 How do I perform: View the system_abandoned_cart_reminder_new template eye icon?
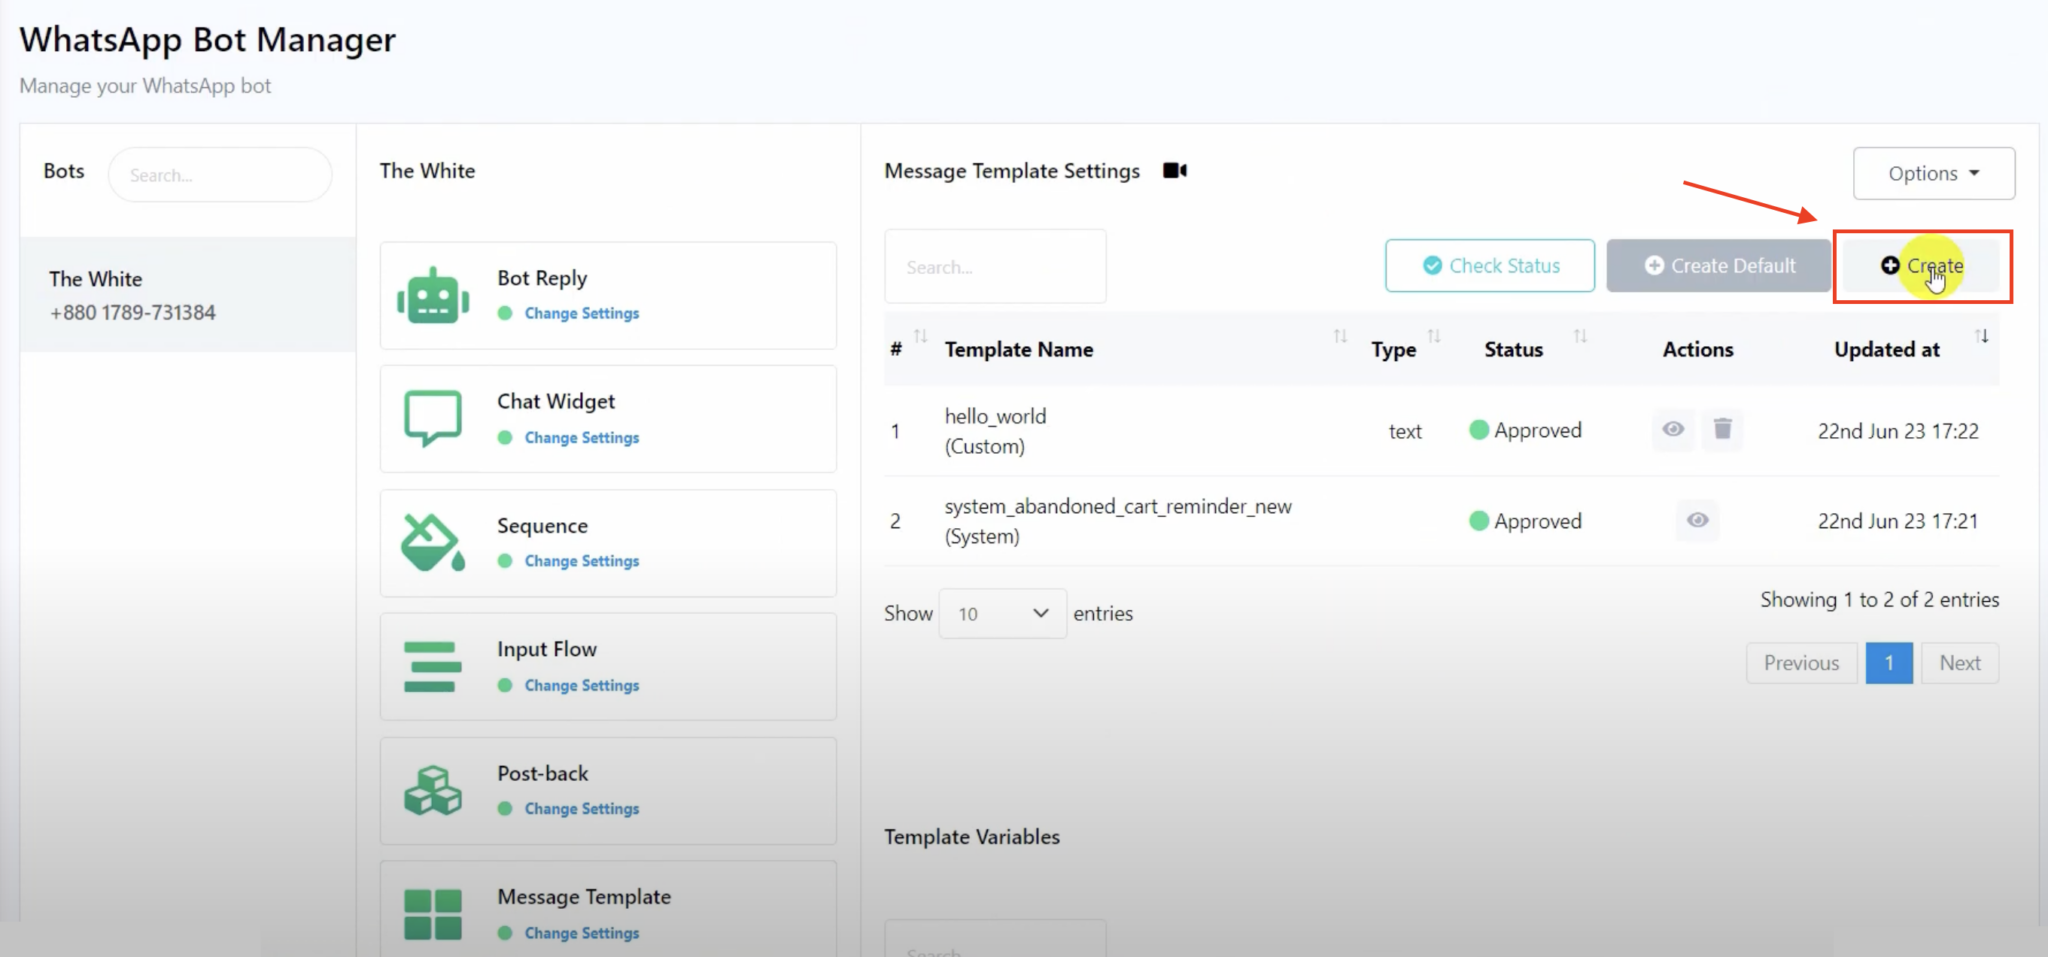[1698, 520]
